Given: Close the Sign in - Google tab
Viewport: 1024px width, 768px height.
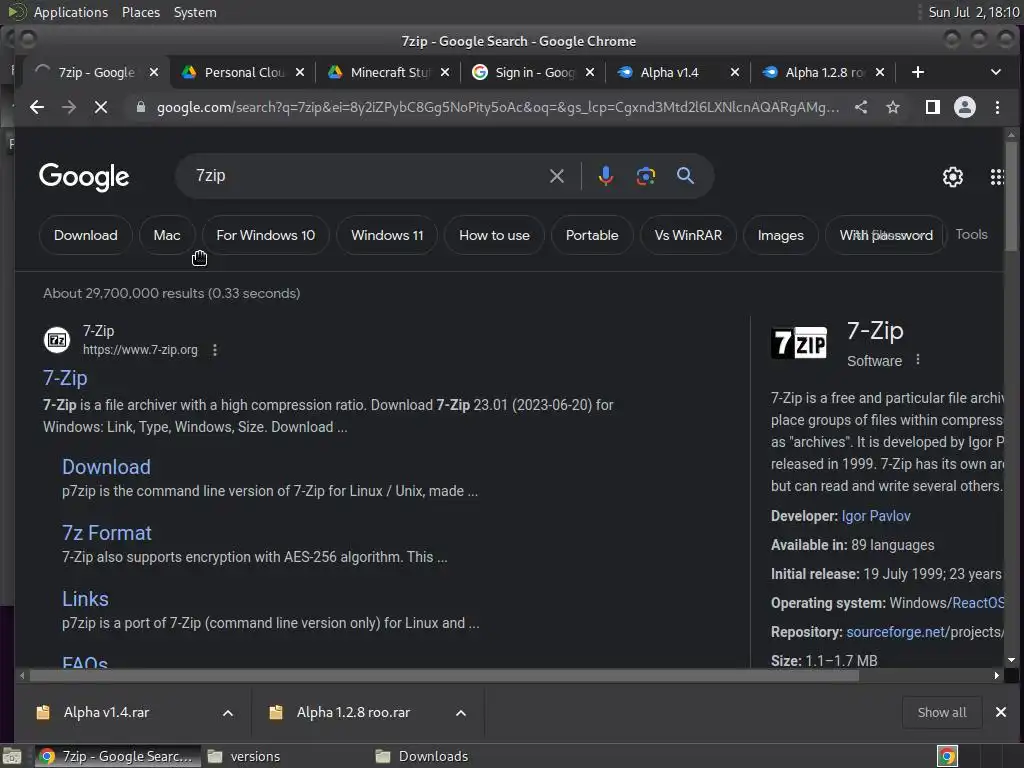Looking at the screenshot, I should click(x=590, y=72).
